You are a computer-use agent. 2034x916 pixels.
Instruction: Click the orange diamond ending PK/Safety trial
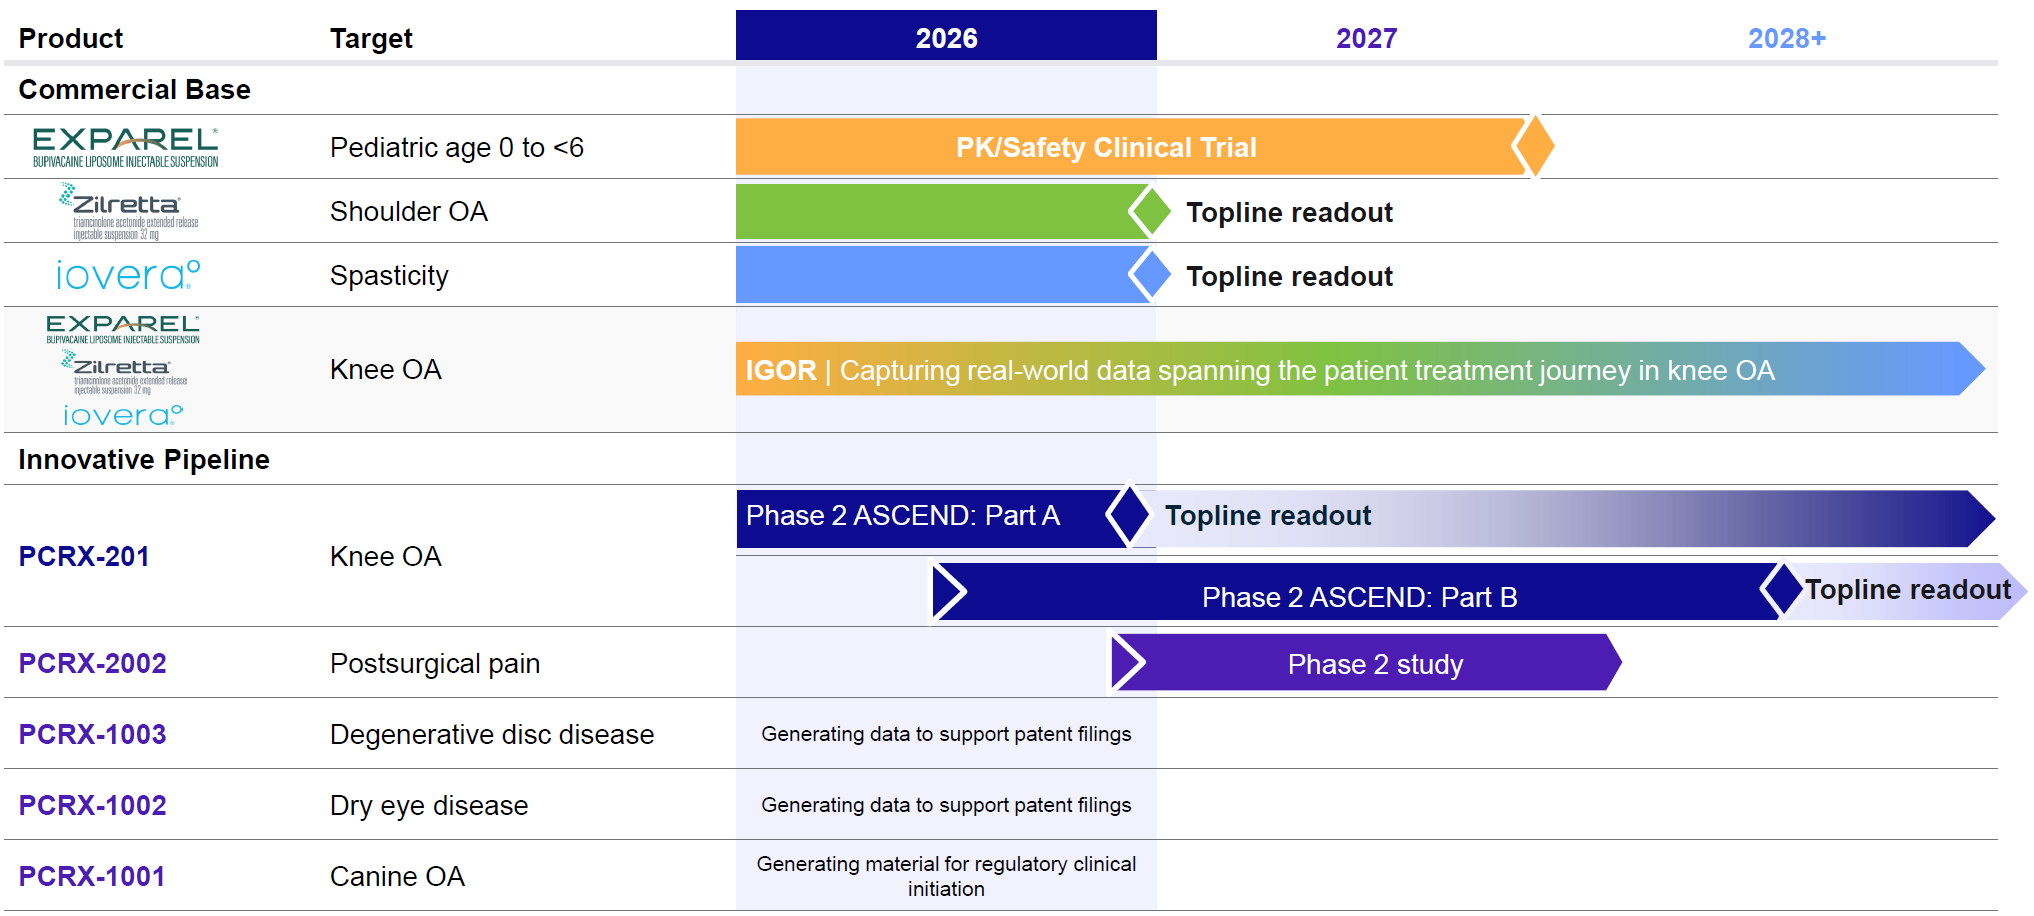1534,147
